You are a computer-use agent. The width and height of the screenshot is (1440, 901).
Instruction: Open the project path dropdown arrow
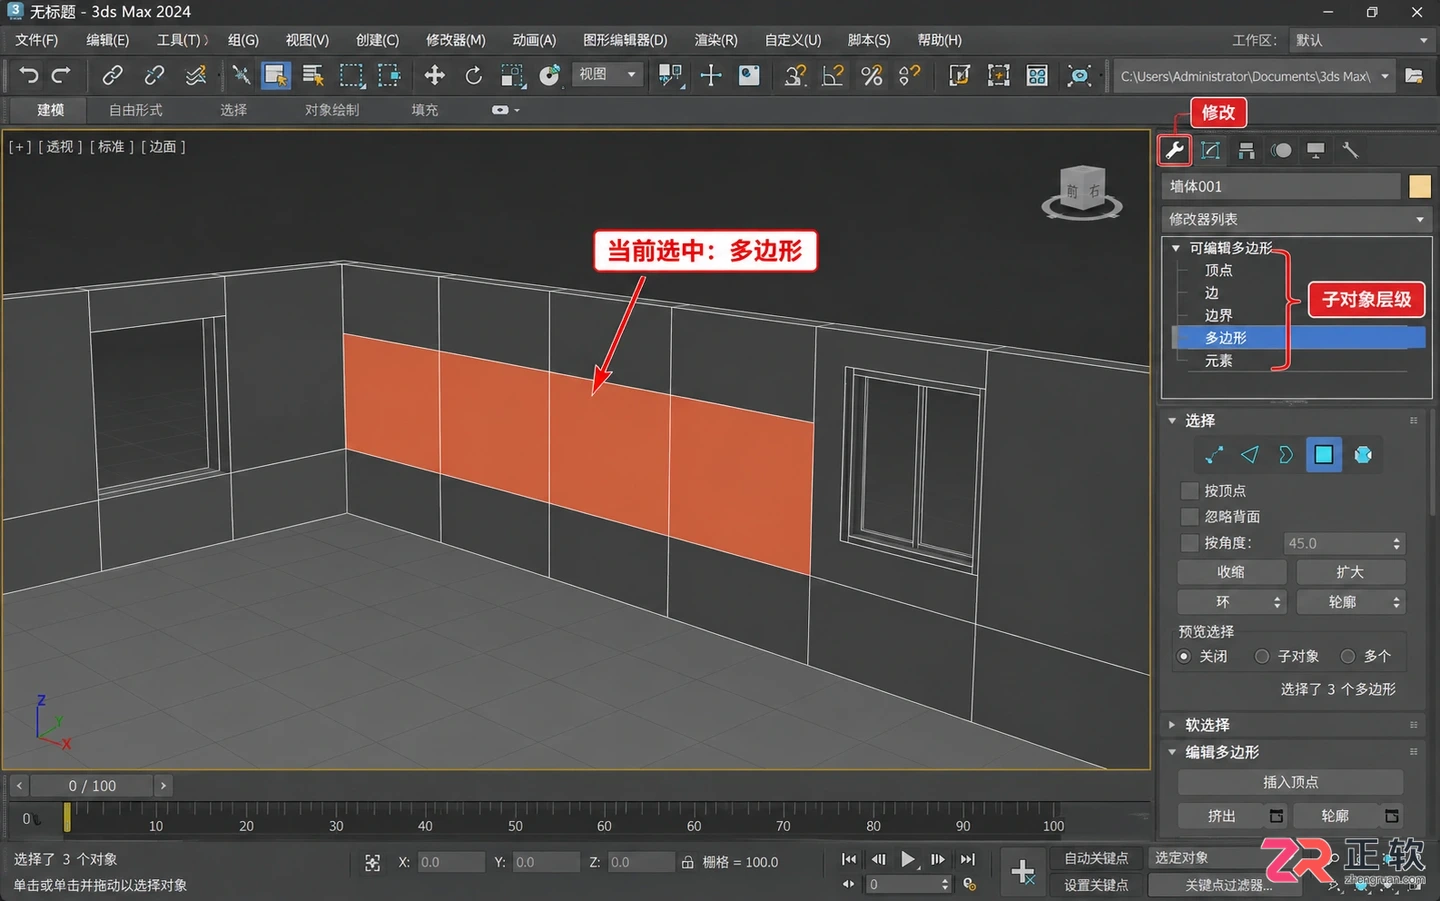point(1385,76)
